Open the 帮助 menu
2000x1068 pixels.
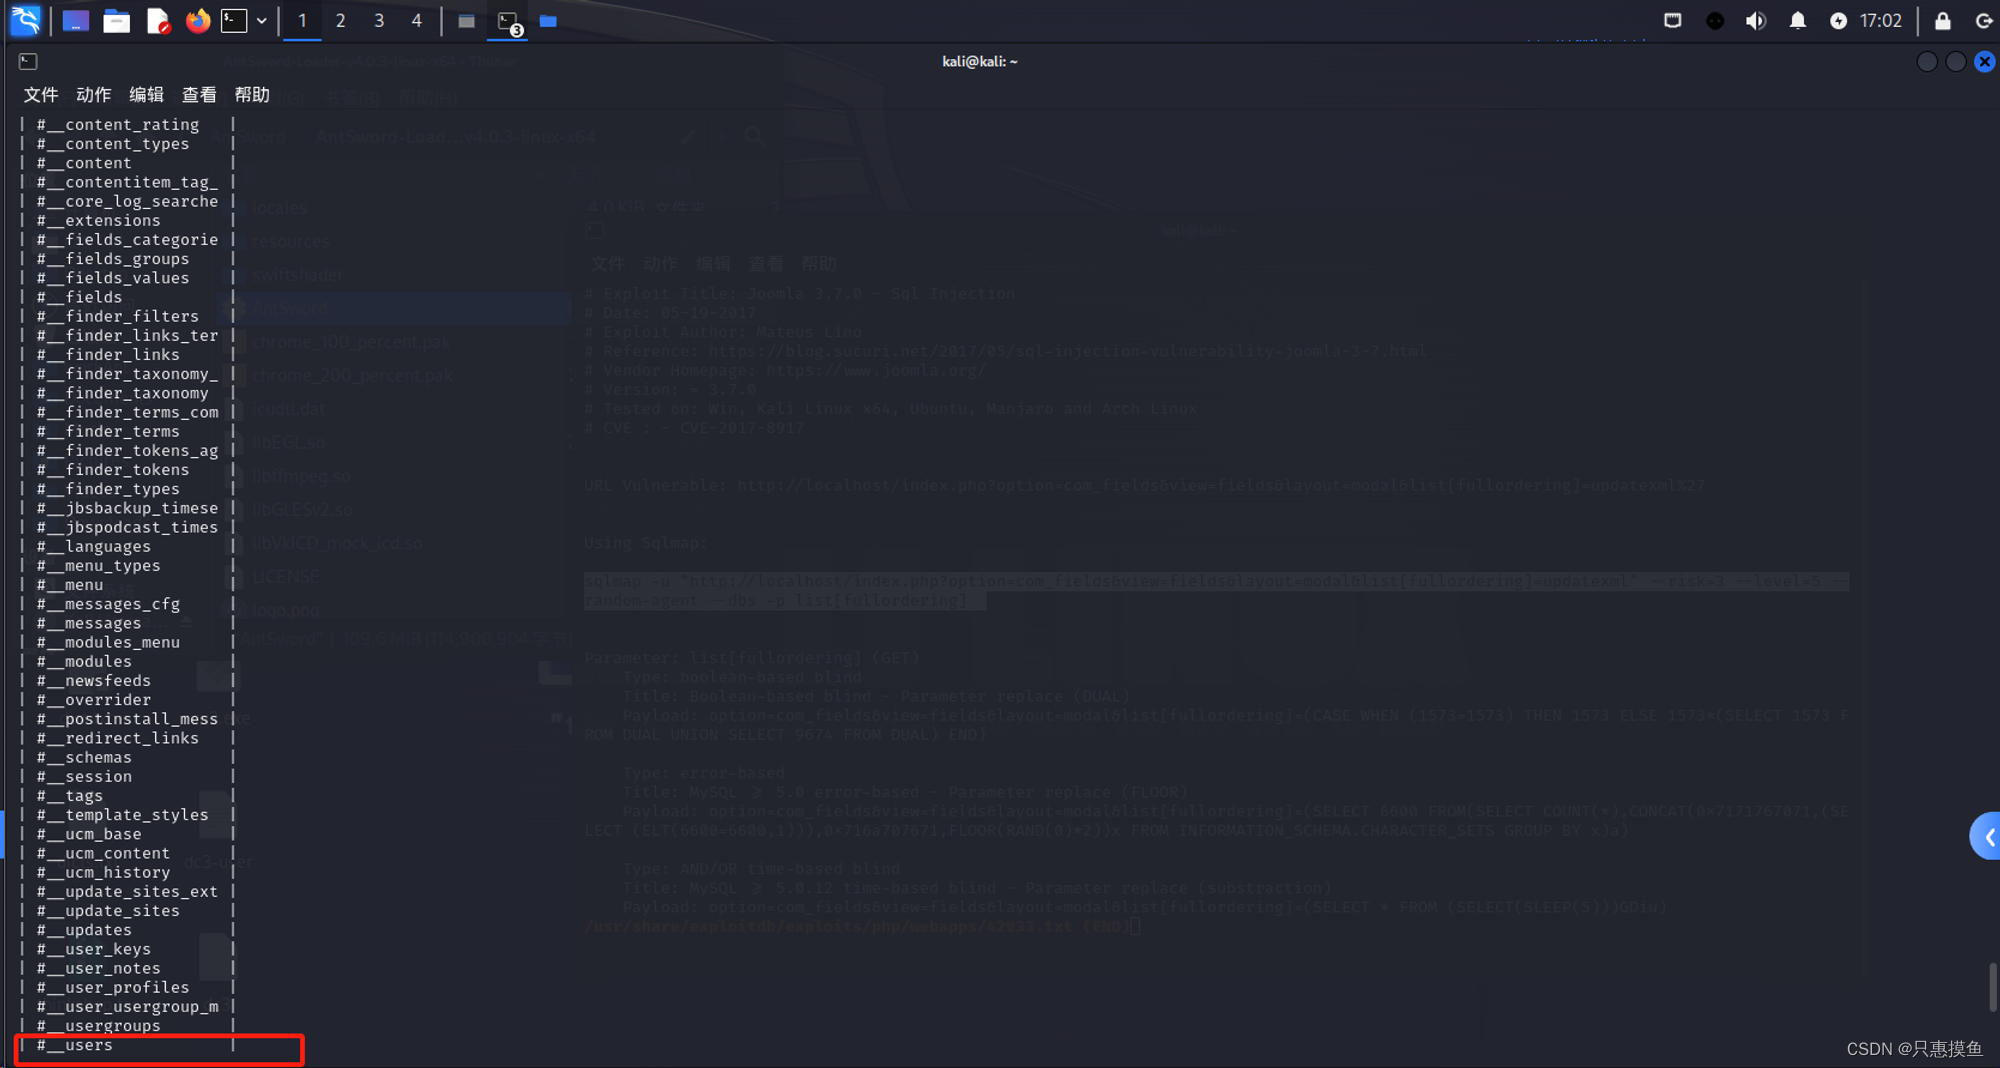click(252, 94)
